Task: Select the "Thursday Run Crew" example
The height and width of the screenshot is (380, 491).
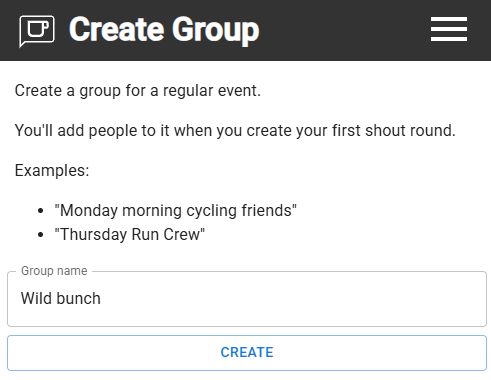Action: click(130, 234)
